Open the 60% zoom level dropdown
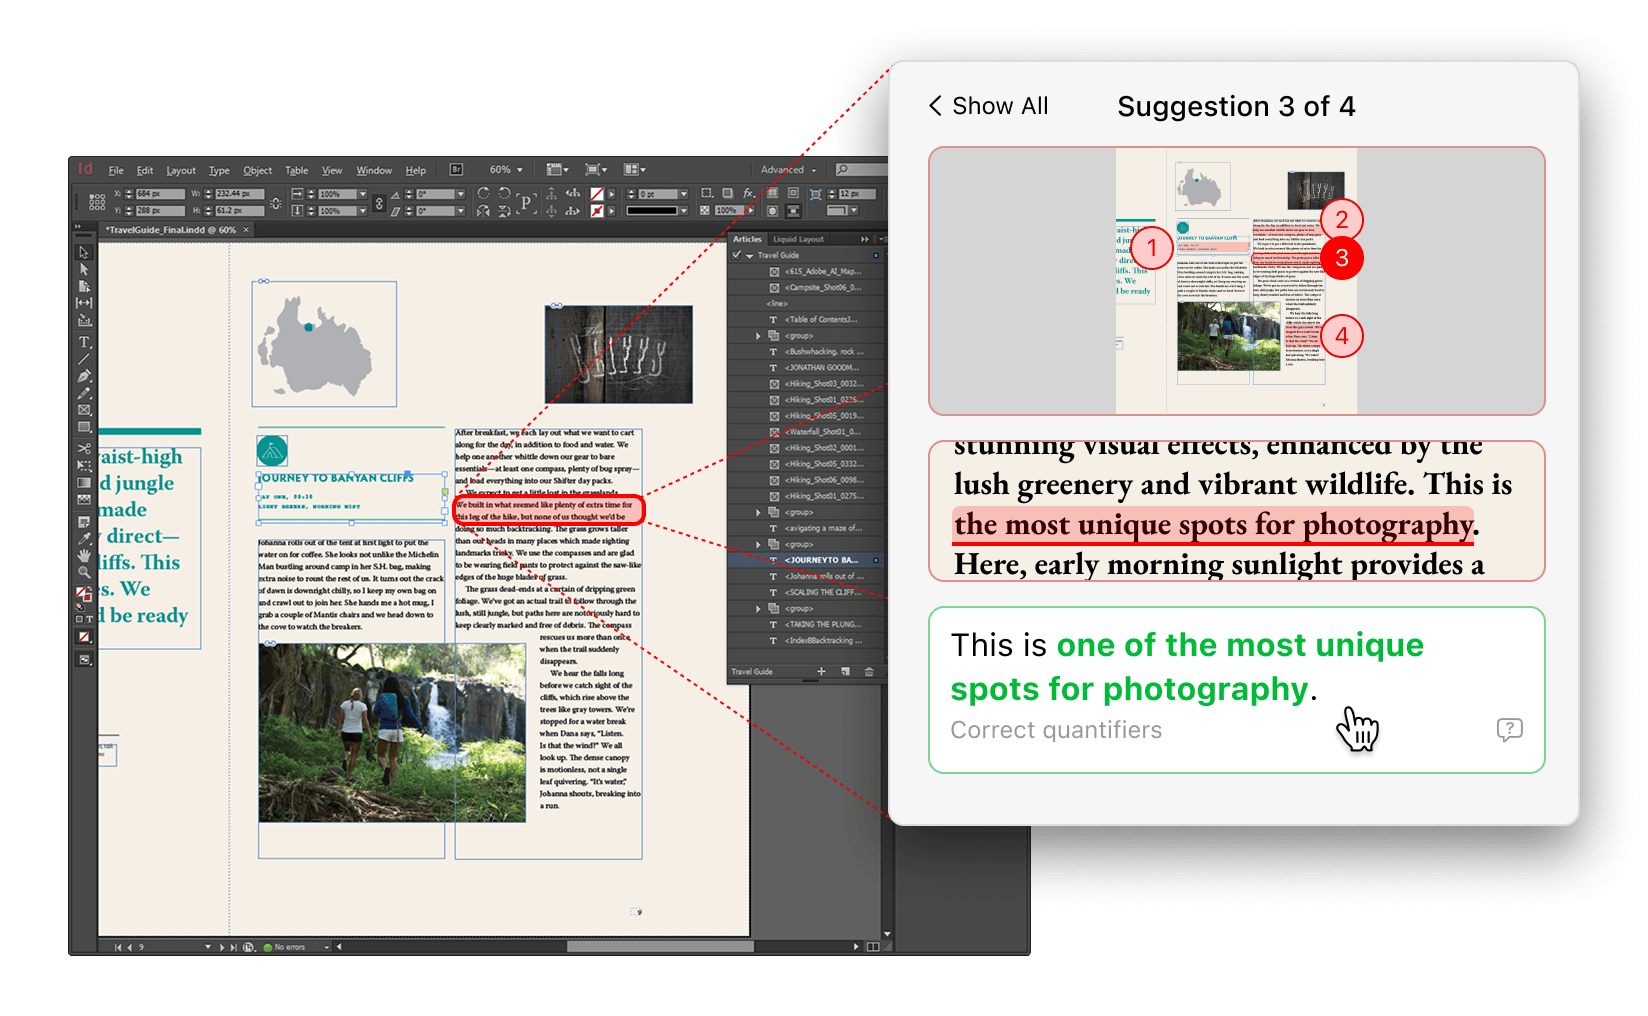 pos(506,170)
